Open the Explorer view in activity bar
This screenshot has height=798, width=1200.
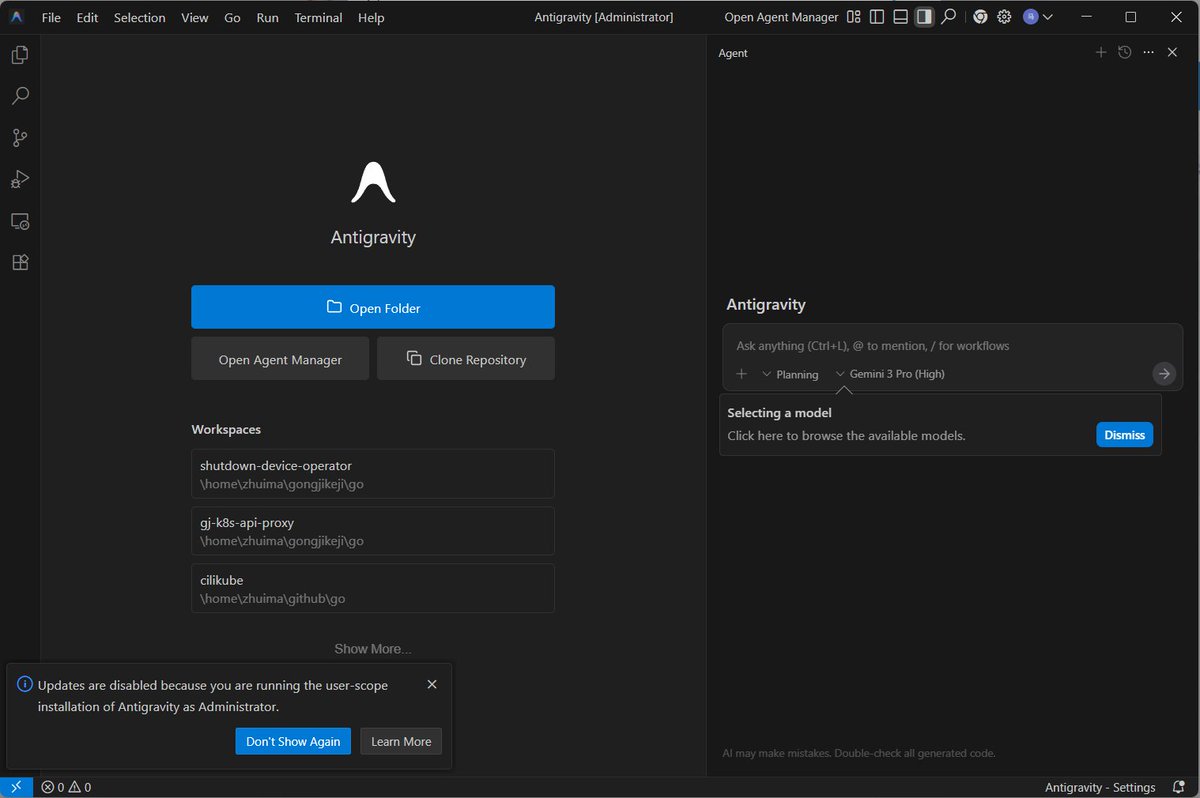(x=20, y=55)
